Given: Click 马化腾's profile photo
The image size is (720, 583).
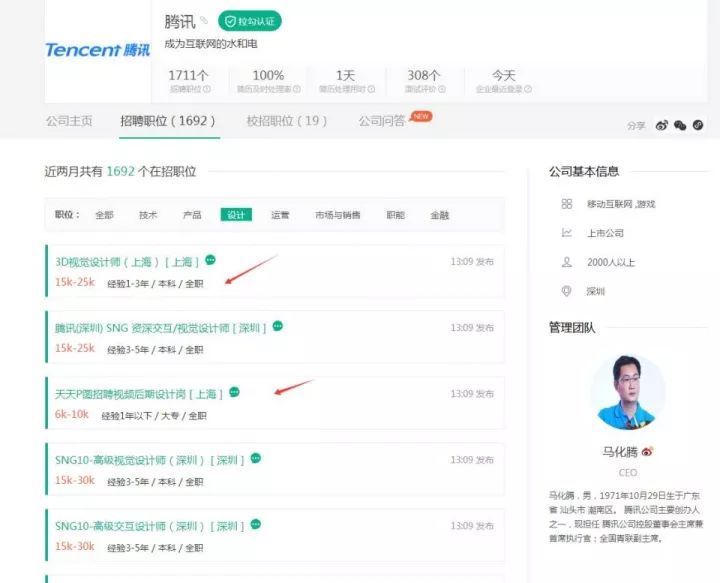Looking at the screenshot, I should 628,392.
